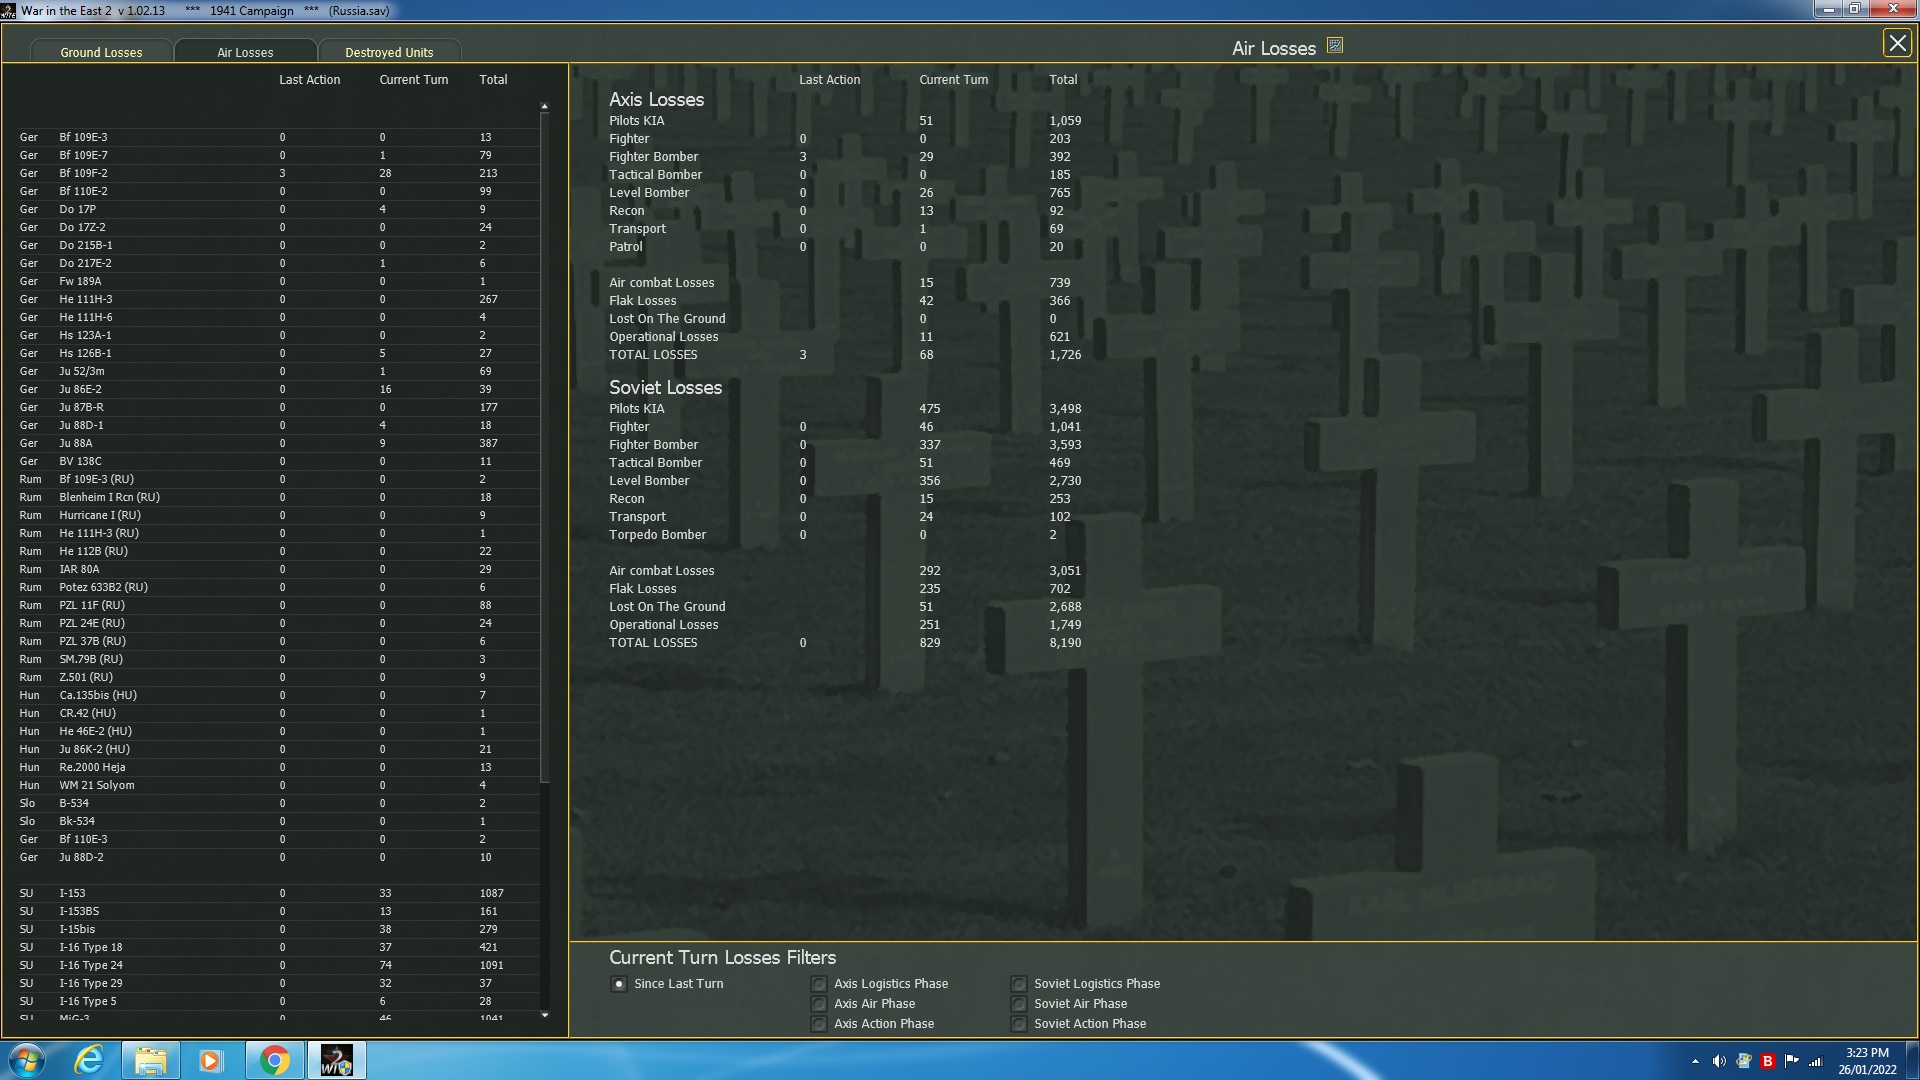Viewport: 1920px width, 1080px height.
Task: Open Internet Explorer from the taskbar
Action: click(x=89, y=1060)
